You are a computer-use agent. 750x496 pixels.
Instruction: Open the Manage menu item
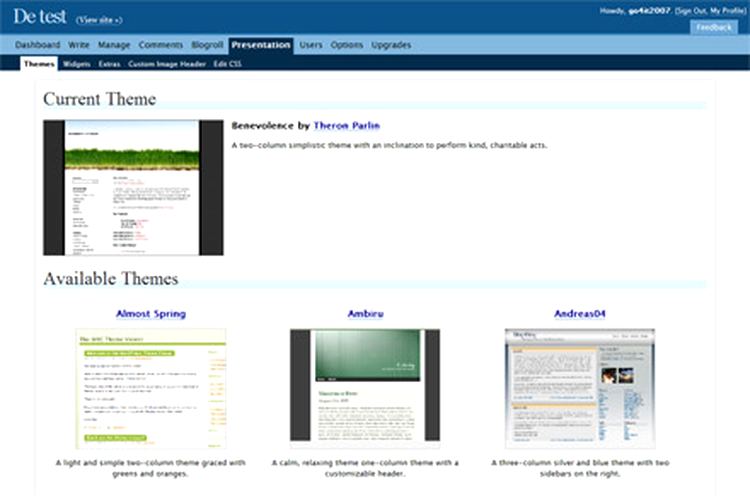click(x=114, y=45)
